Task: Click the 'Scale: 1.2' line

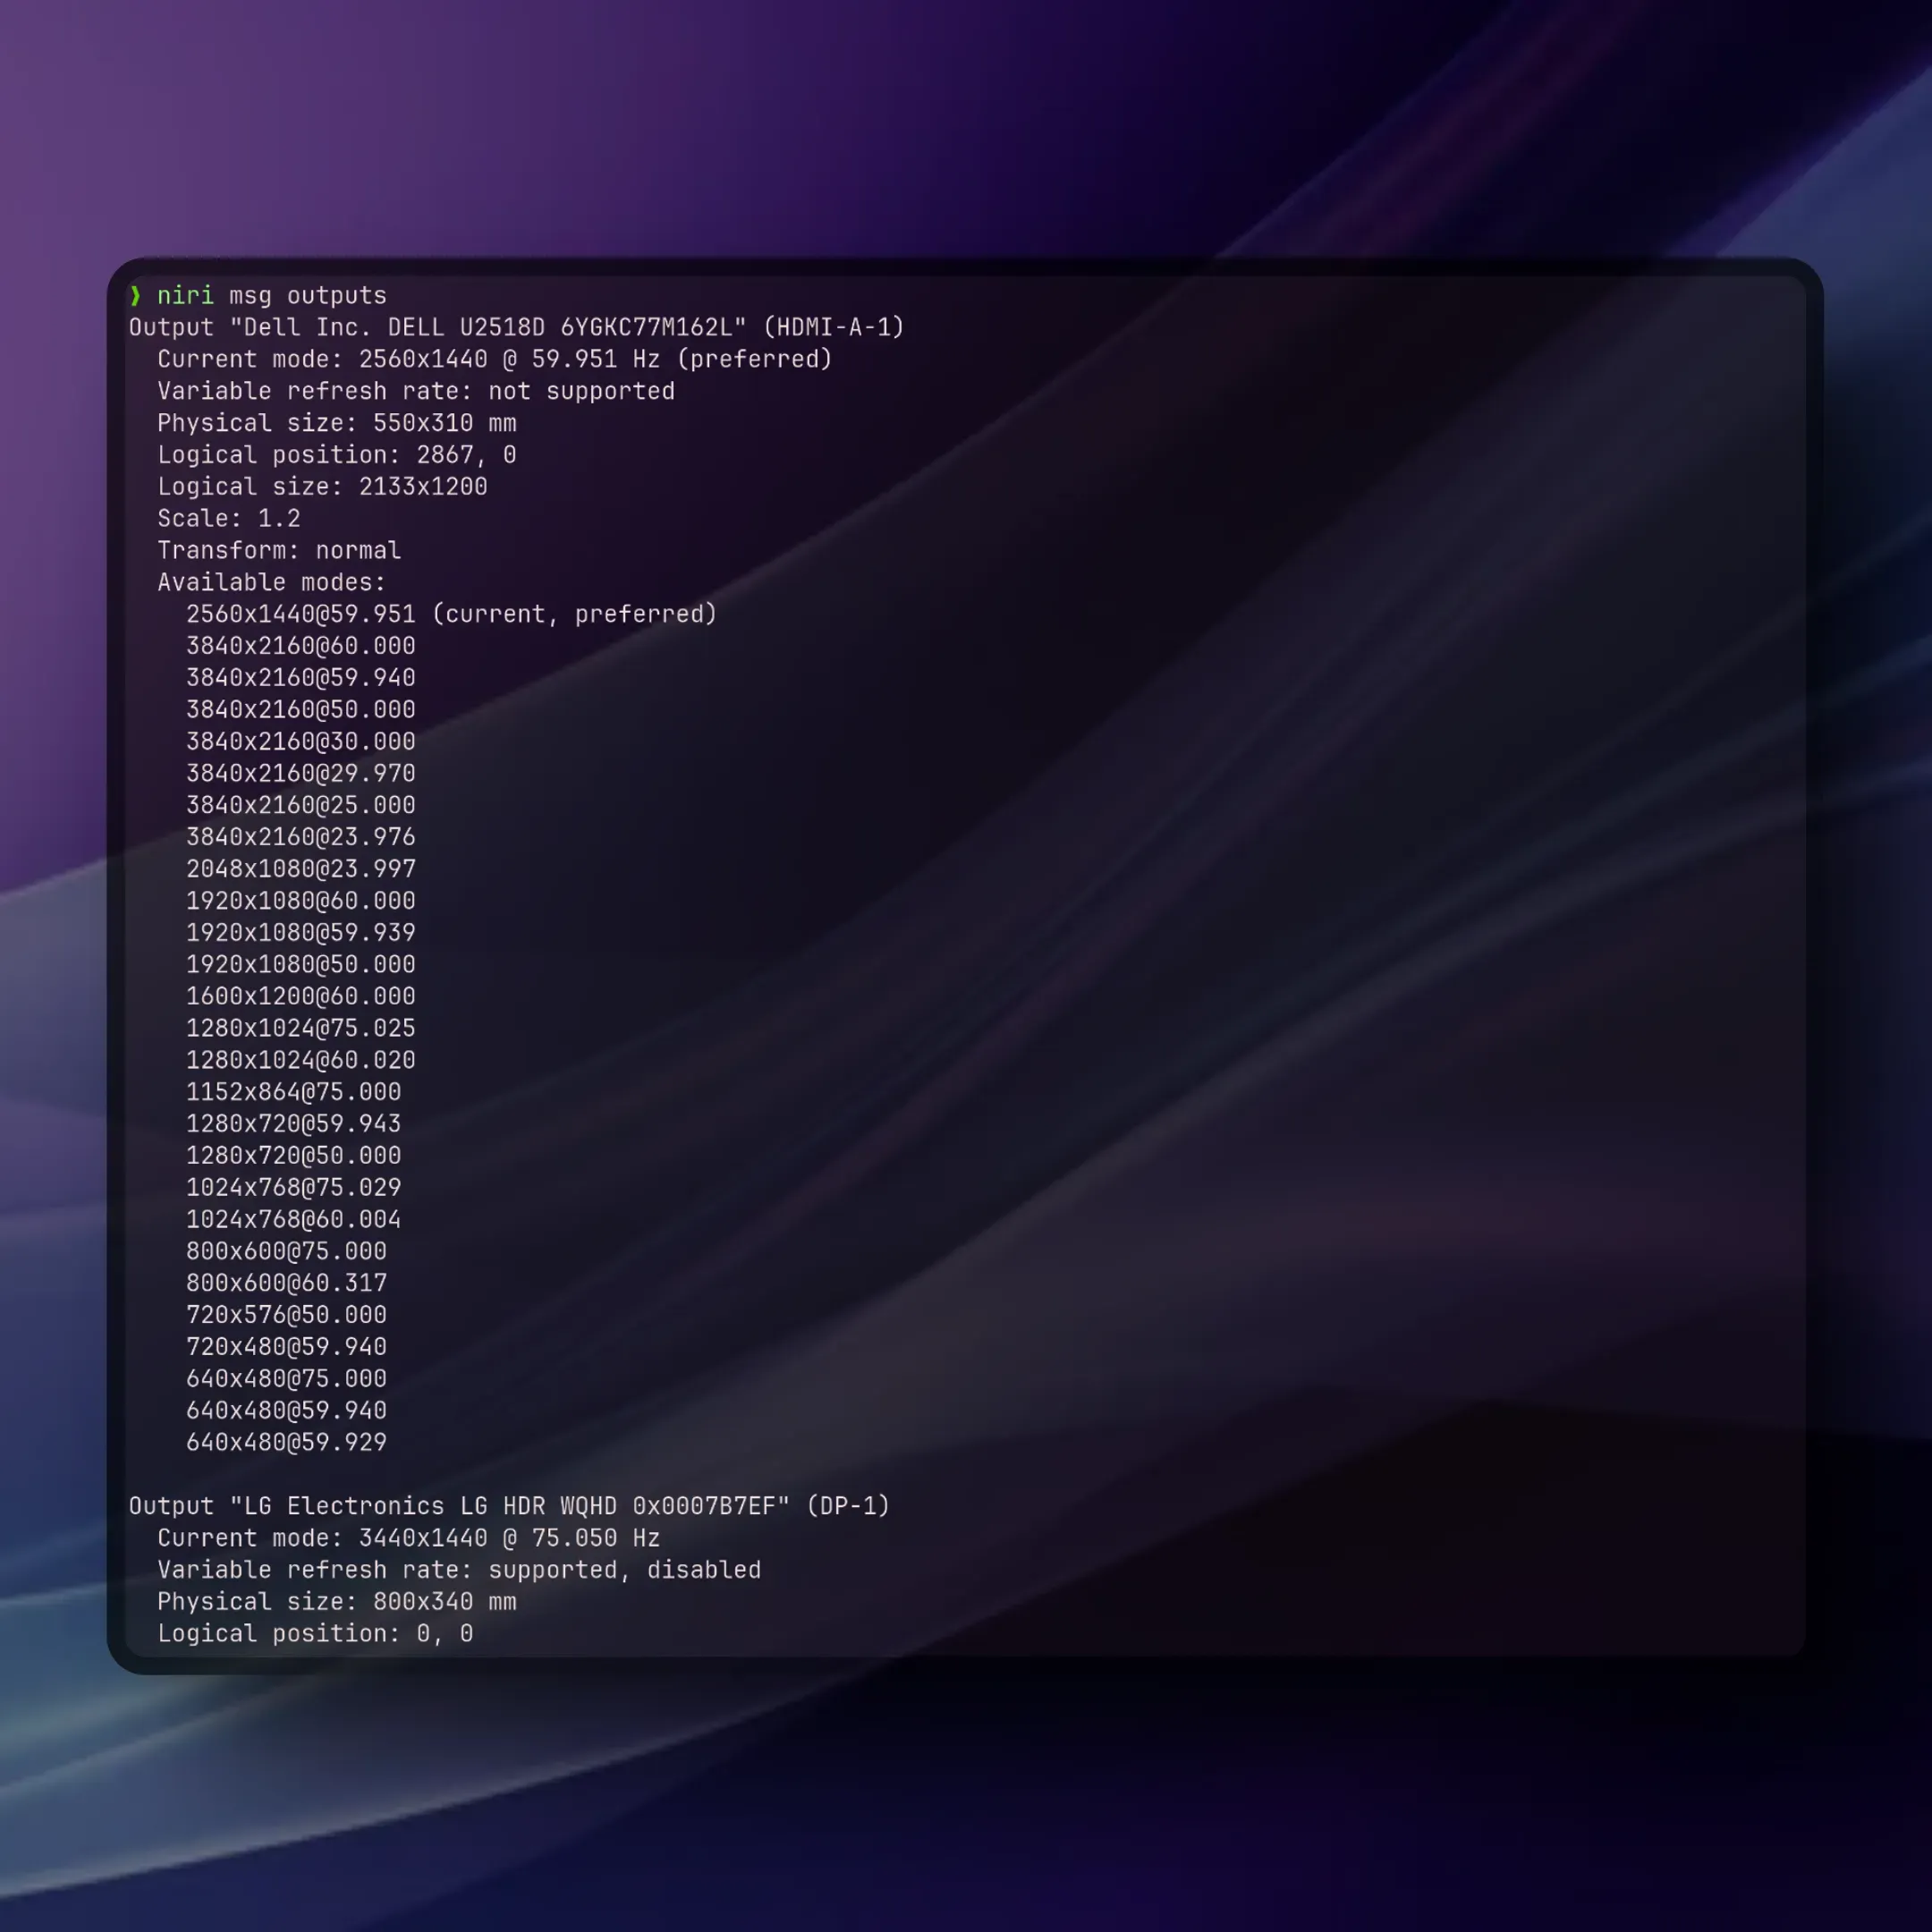Action: point(229,519)
